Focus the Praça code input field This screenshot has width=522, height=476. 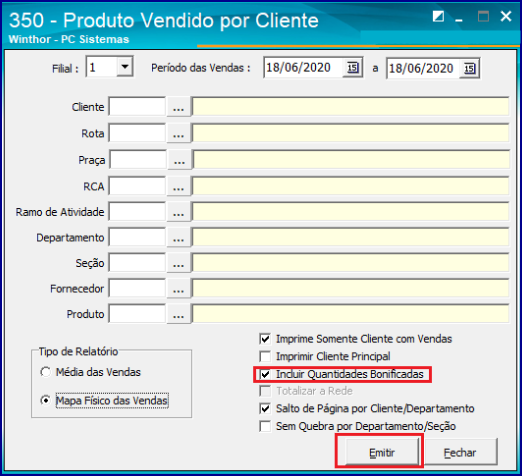138,160
